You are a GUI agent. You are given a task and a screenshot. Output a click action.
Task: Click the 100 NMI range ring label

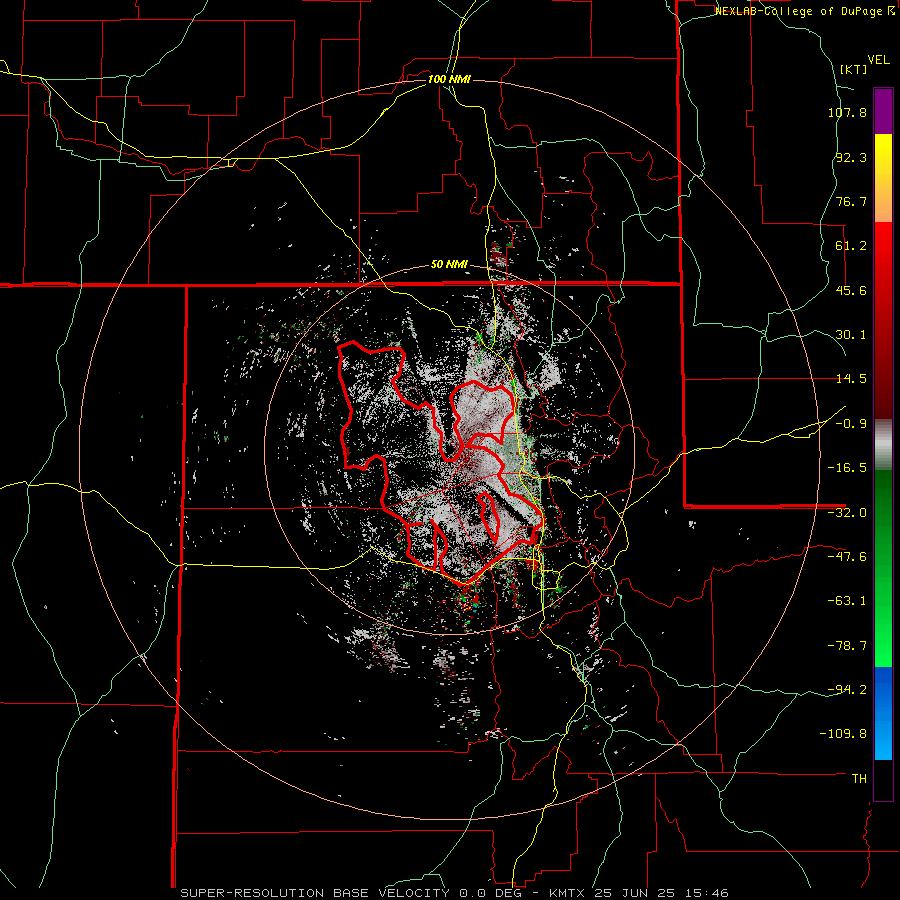click(449, 79)
